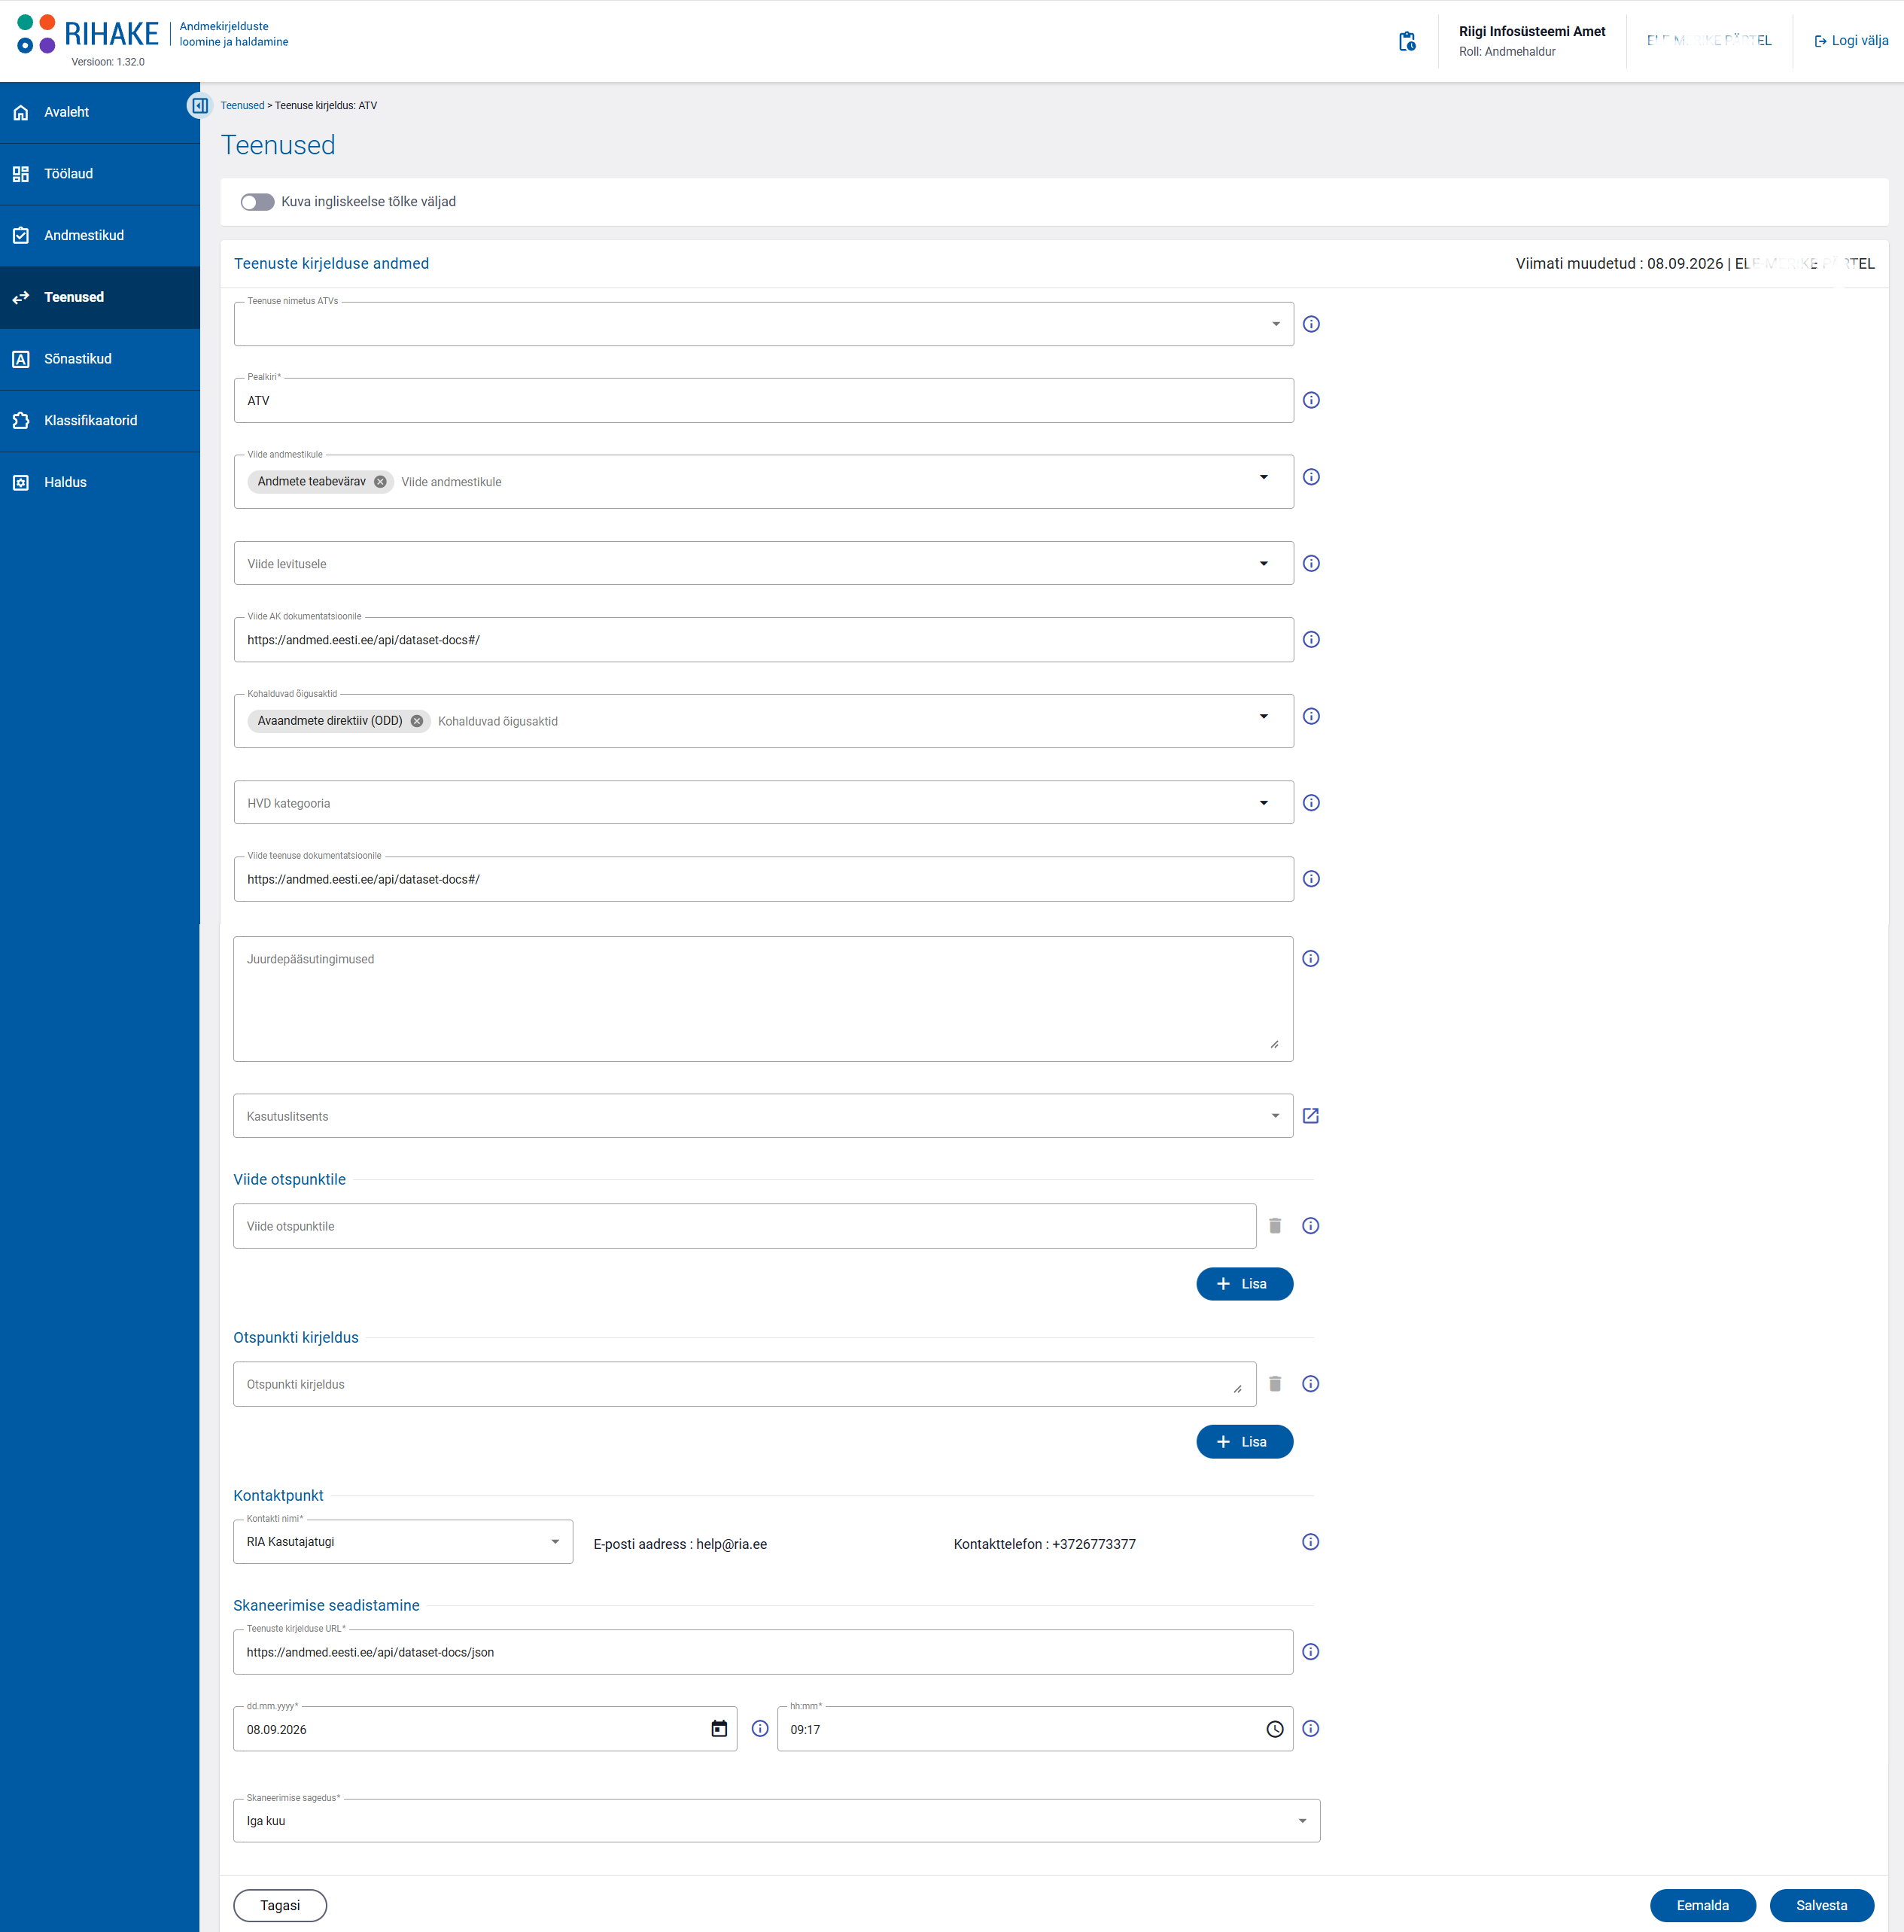Show info for Kontaktpunkt section
This screenshot has height=1932, width=1904.
(x=1310, y=1541)
